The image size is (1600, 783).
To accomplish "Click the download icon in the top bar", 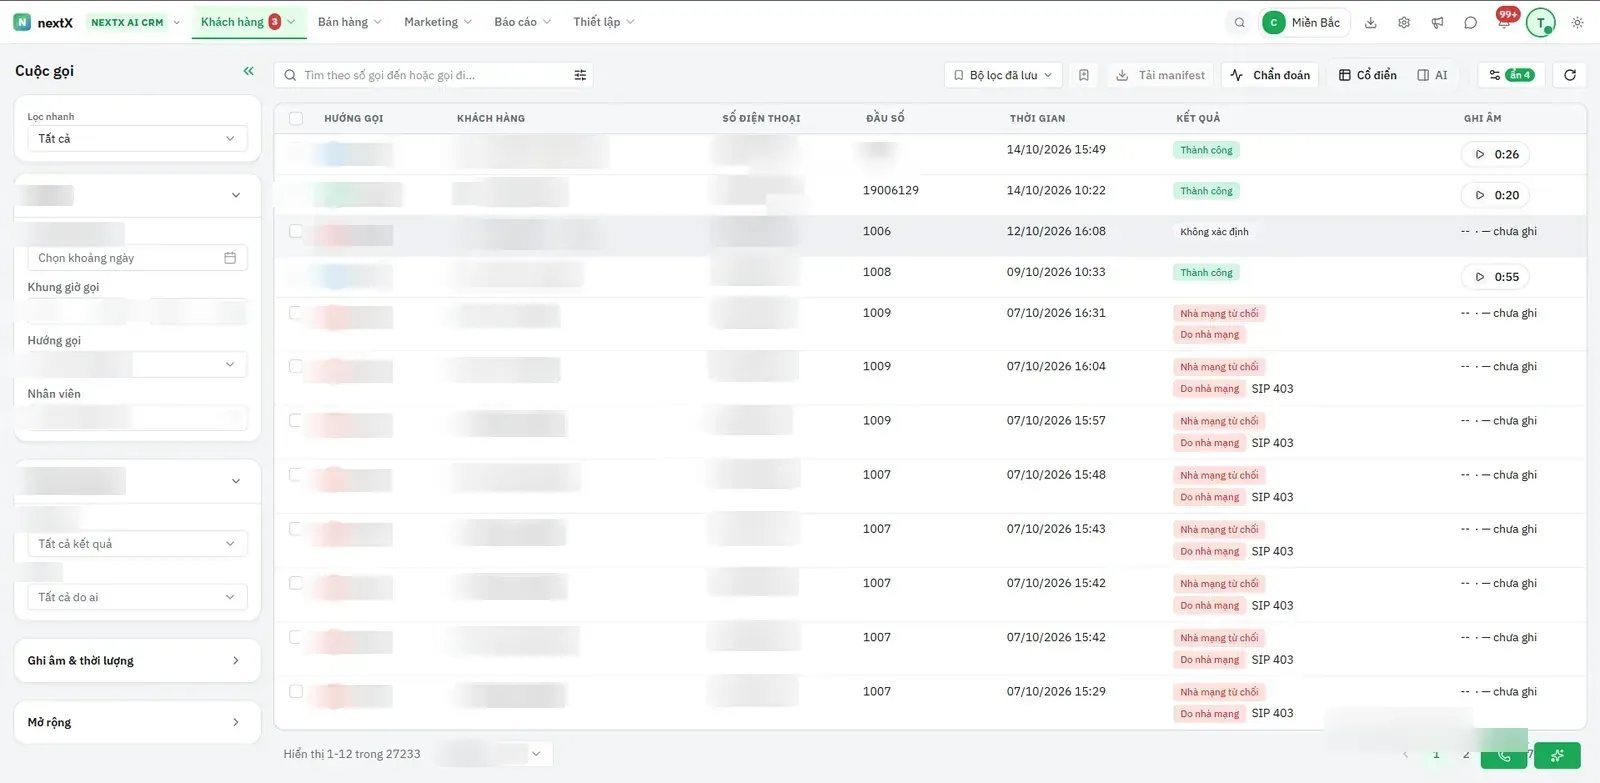I will (x=1371, y=23).
